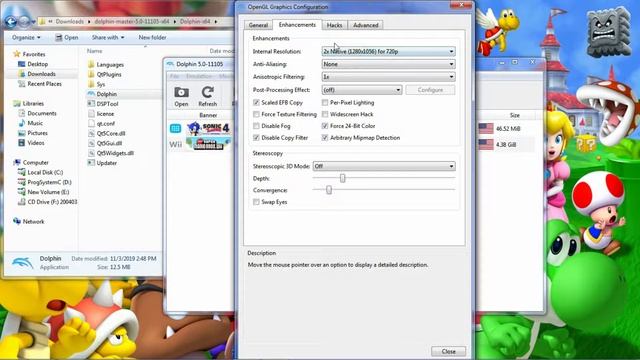Click the Banner column header
Image resolution: width=640 pixels, height=360 pixels.
pos(208,115)
